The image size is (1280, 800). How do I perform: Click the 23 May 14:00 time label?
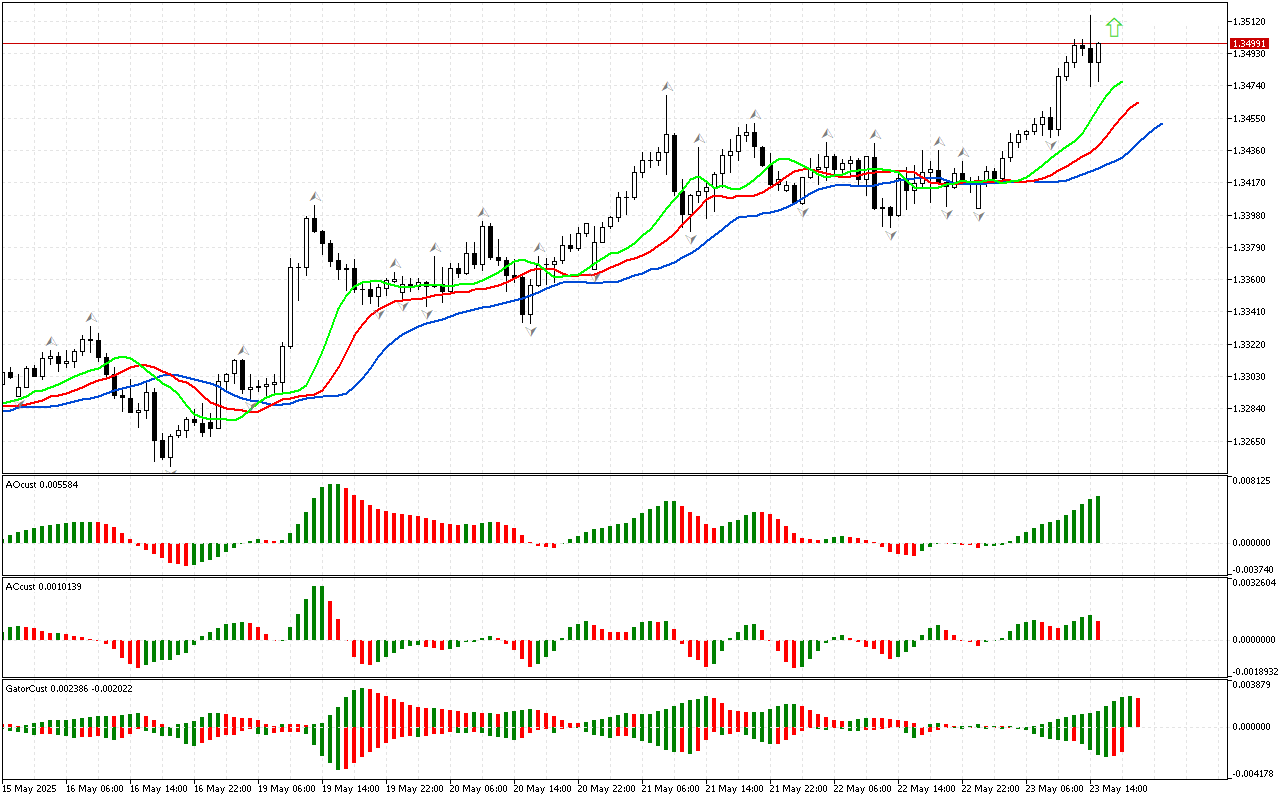click(x=1118, y=789)
